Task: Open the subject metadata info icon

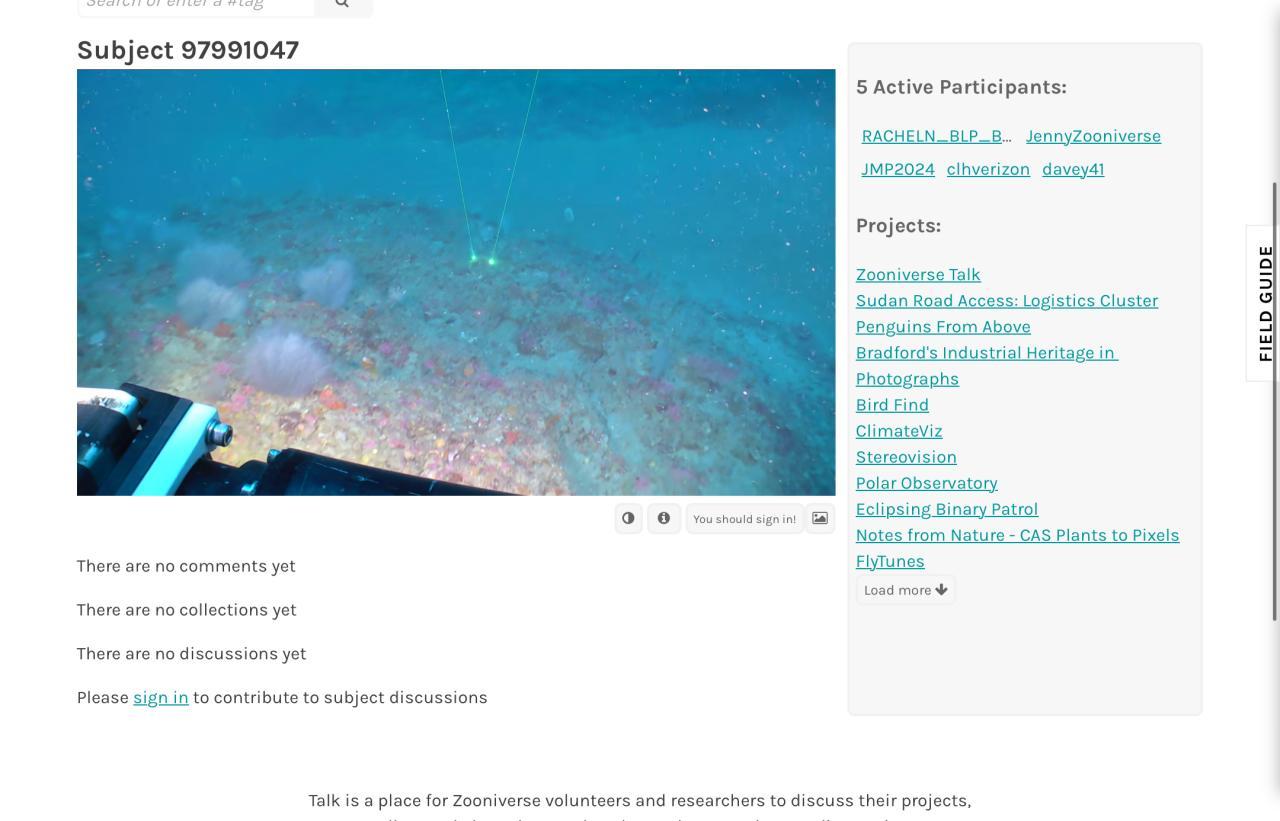Action: [x=664, y=518]
